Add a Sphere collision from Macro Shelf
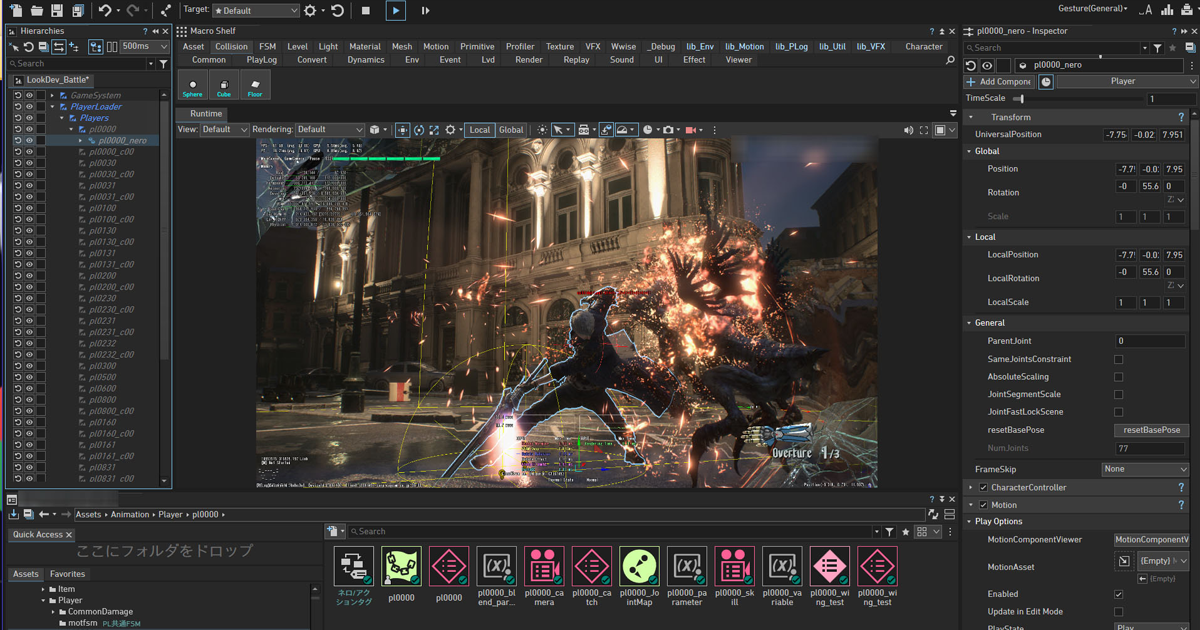 point(193,86)
